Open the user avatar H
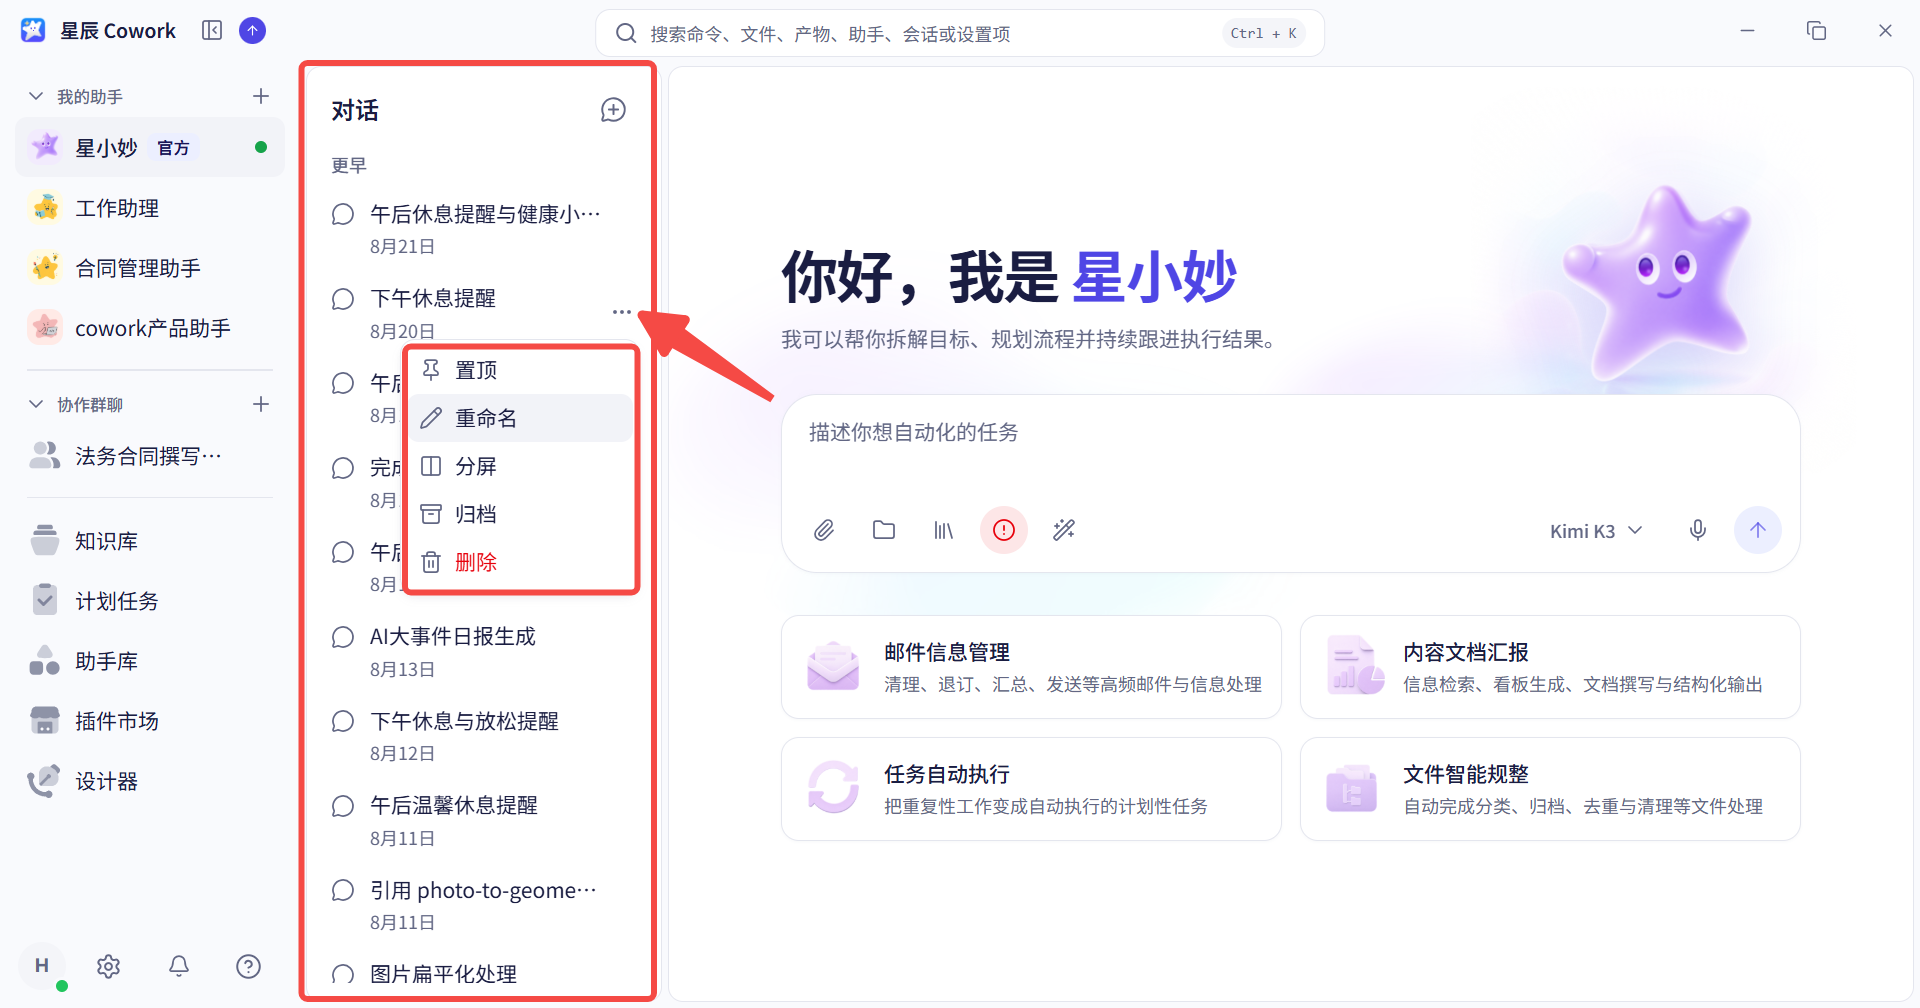This screenshot has width=1920, height=1008. pos(42,966)
